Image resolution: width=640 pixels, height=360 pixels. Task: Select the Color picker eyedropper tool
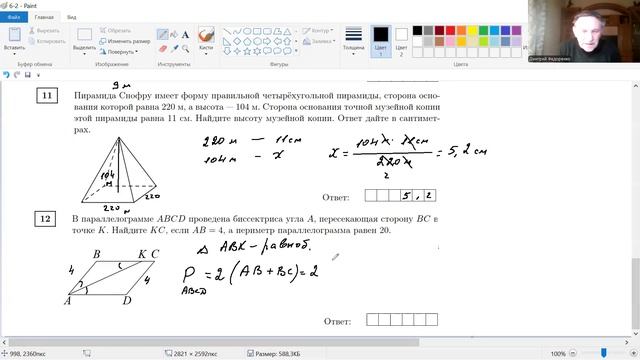pos(175,49)
